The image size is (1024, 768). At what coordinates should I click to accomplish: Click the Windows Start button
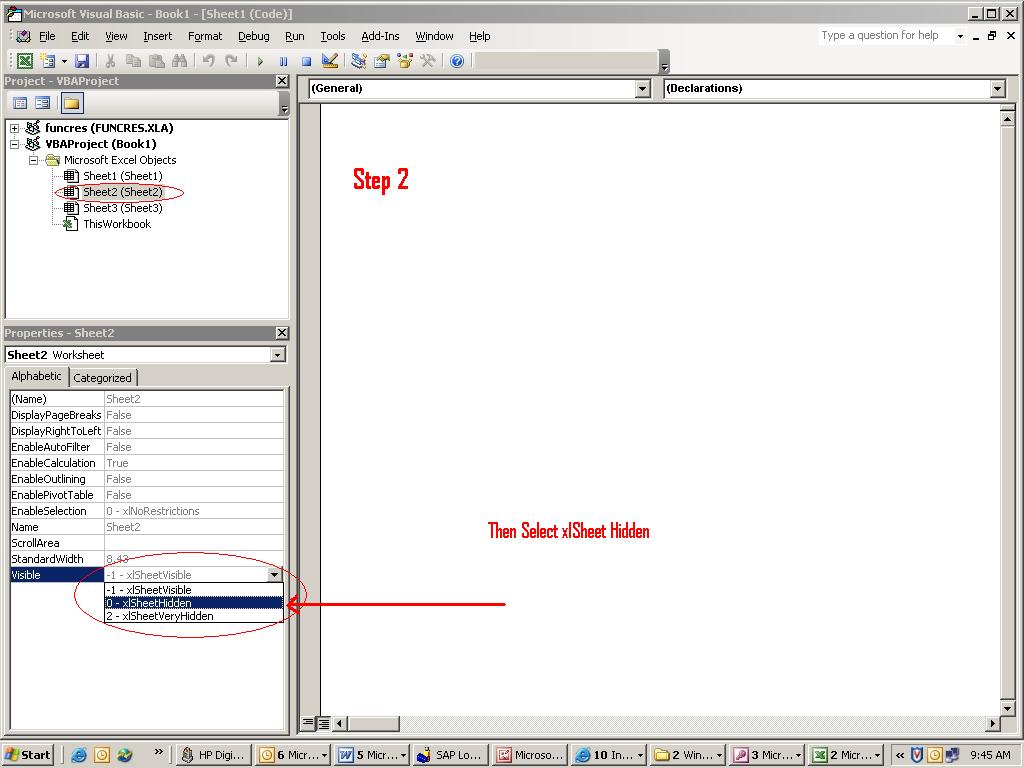pos(28,755)
